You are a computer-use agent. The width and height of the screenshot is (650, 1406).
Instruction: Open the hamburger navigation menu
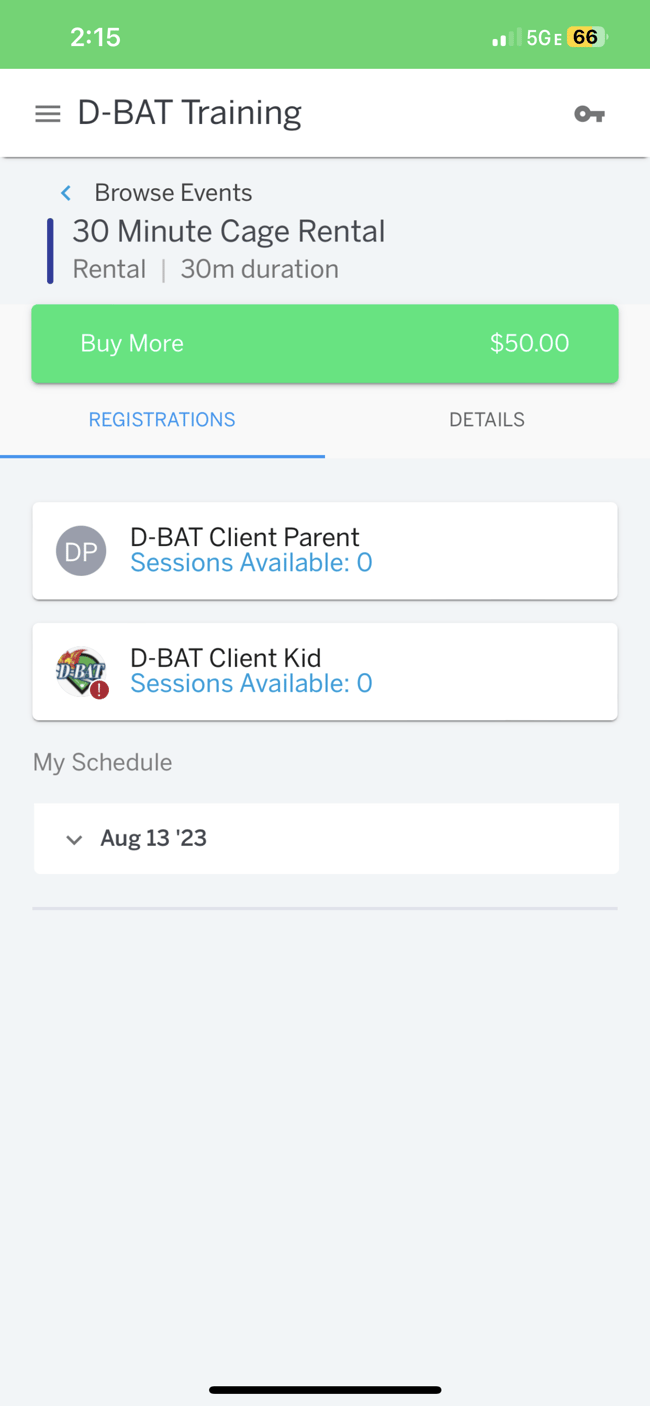pos(47,114)
